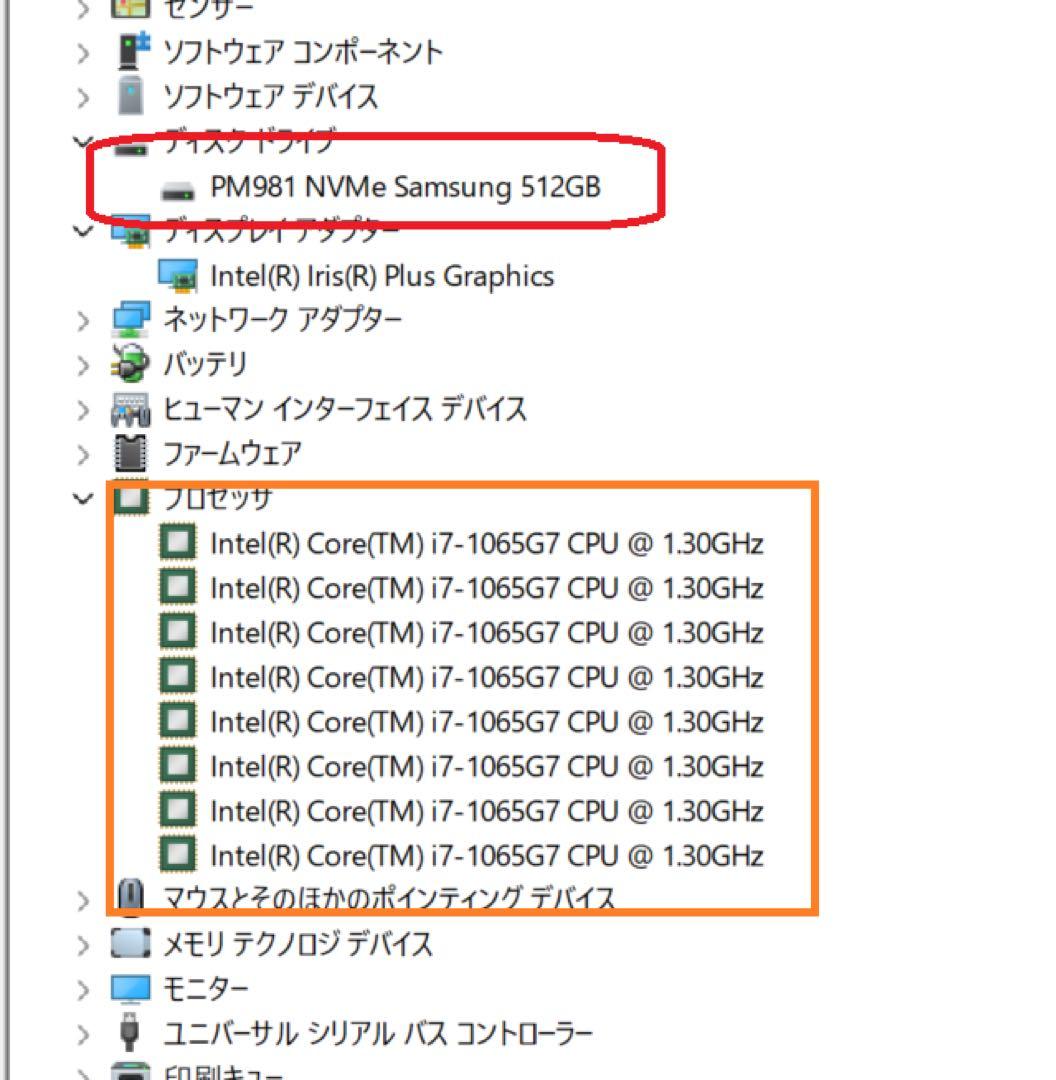Collapse the プロセッサ category
Screen dimensions: 1056x1080
coord(83,497)
